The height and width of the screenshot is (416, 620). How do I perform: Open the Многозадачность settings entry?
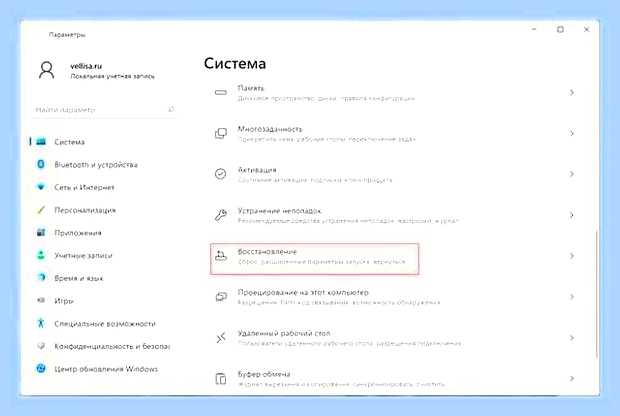(x=393, y=133)
